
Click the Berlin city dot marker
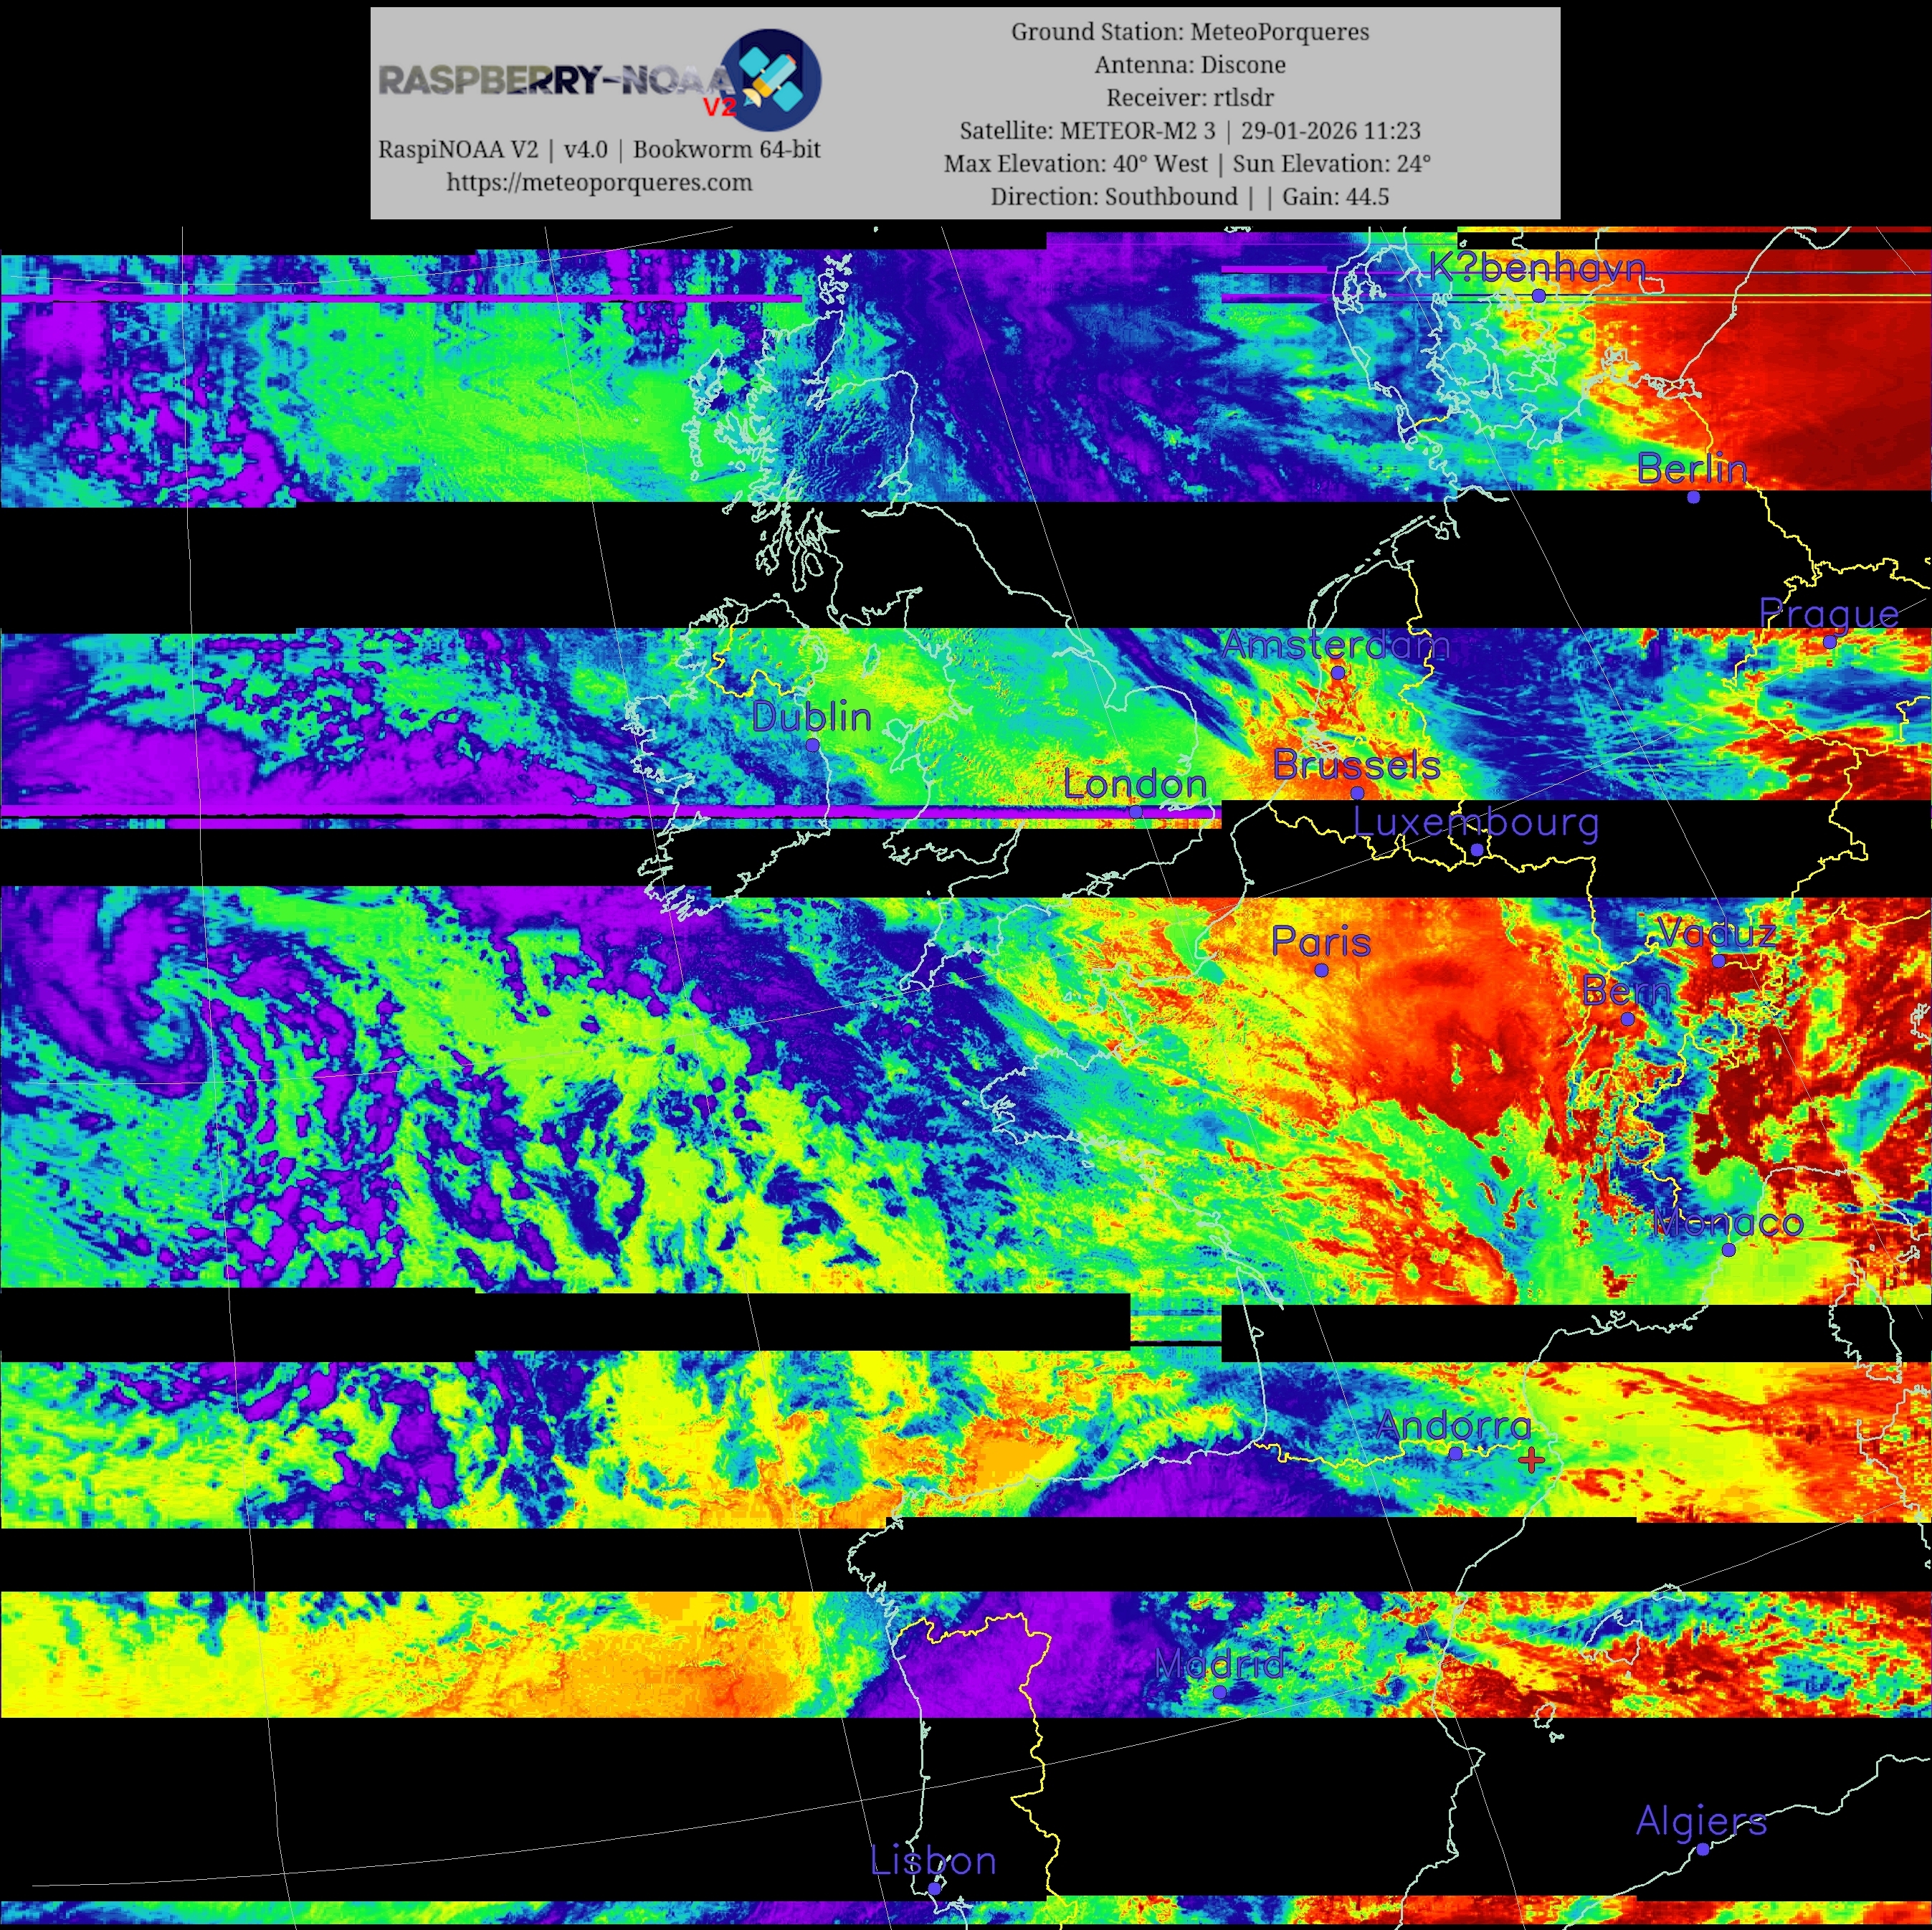point(1693,497)
